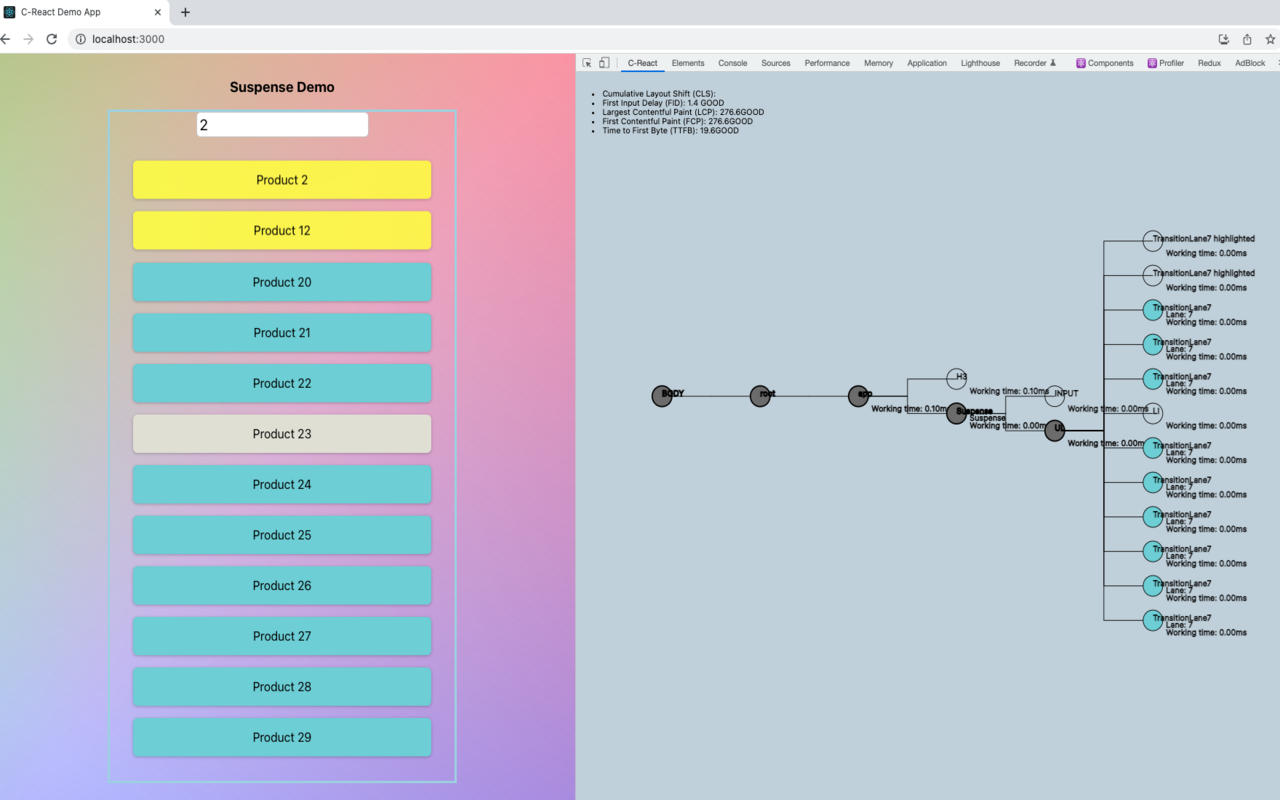Click the install app icon in address bar
This screenshot has width=1280, height=800.
pos(1224,39)
